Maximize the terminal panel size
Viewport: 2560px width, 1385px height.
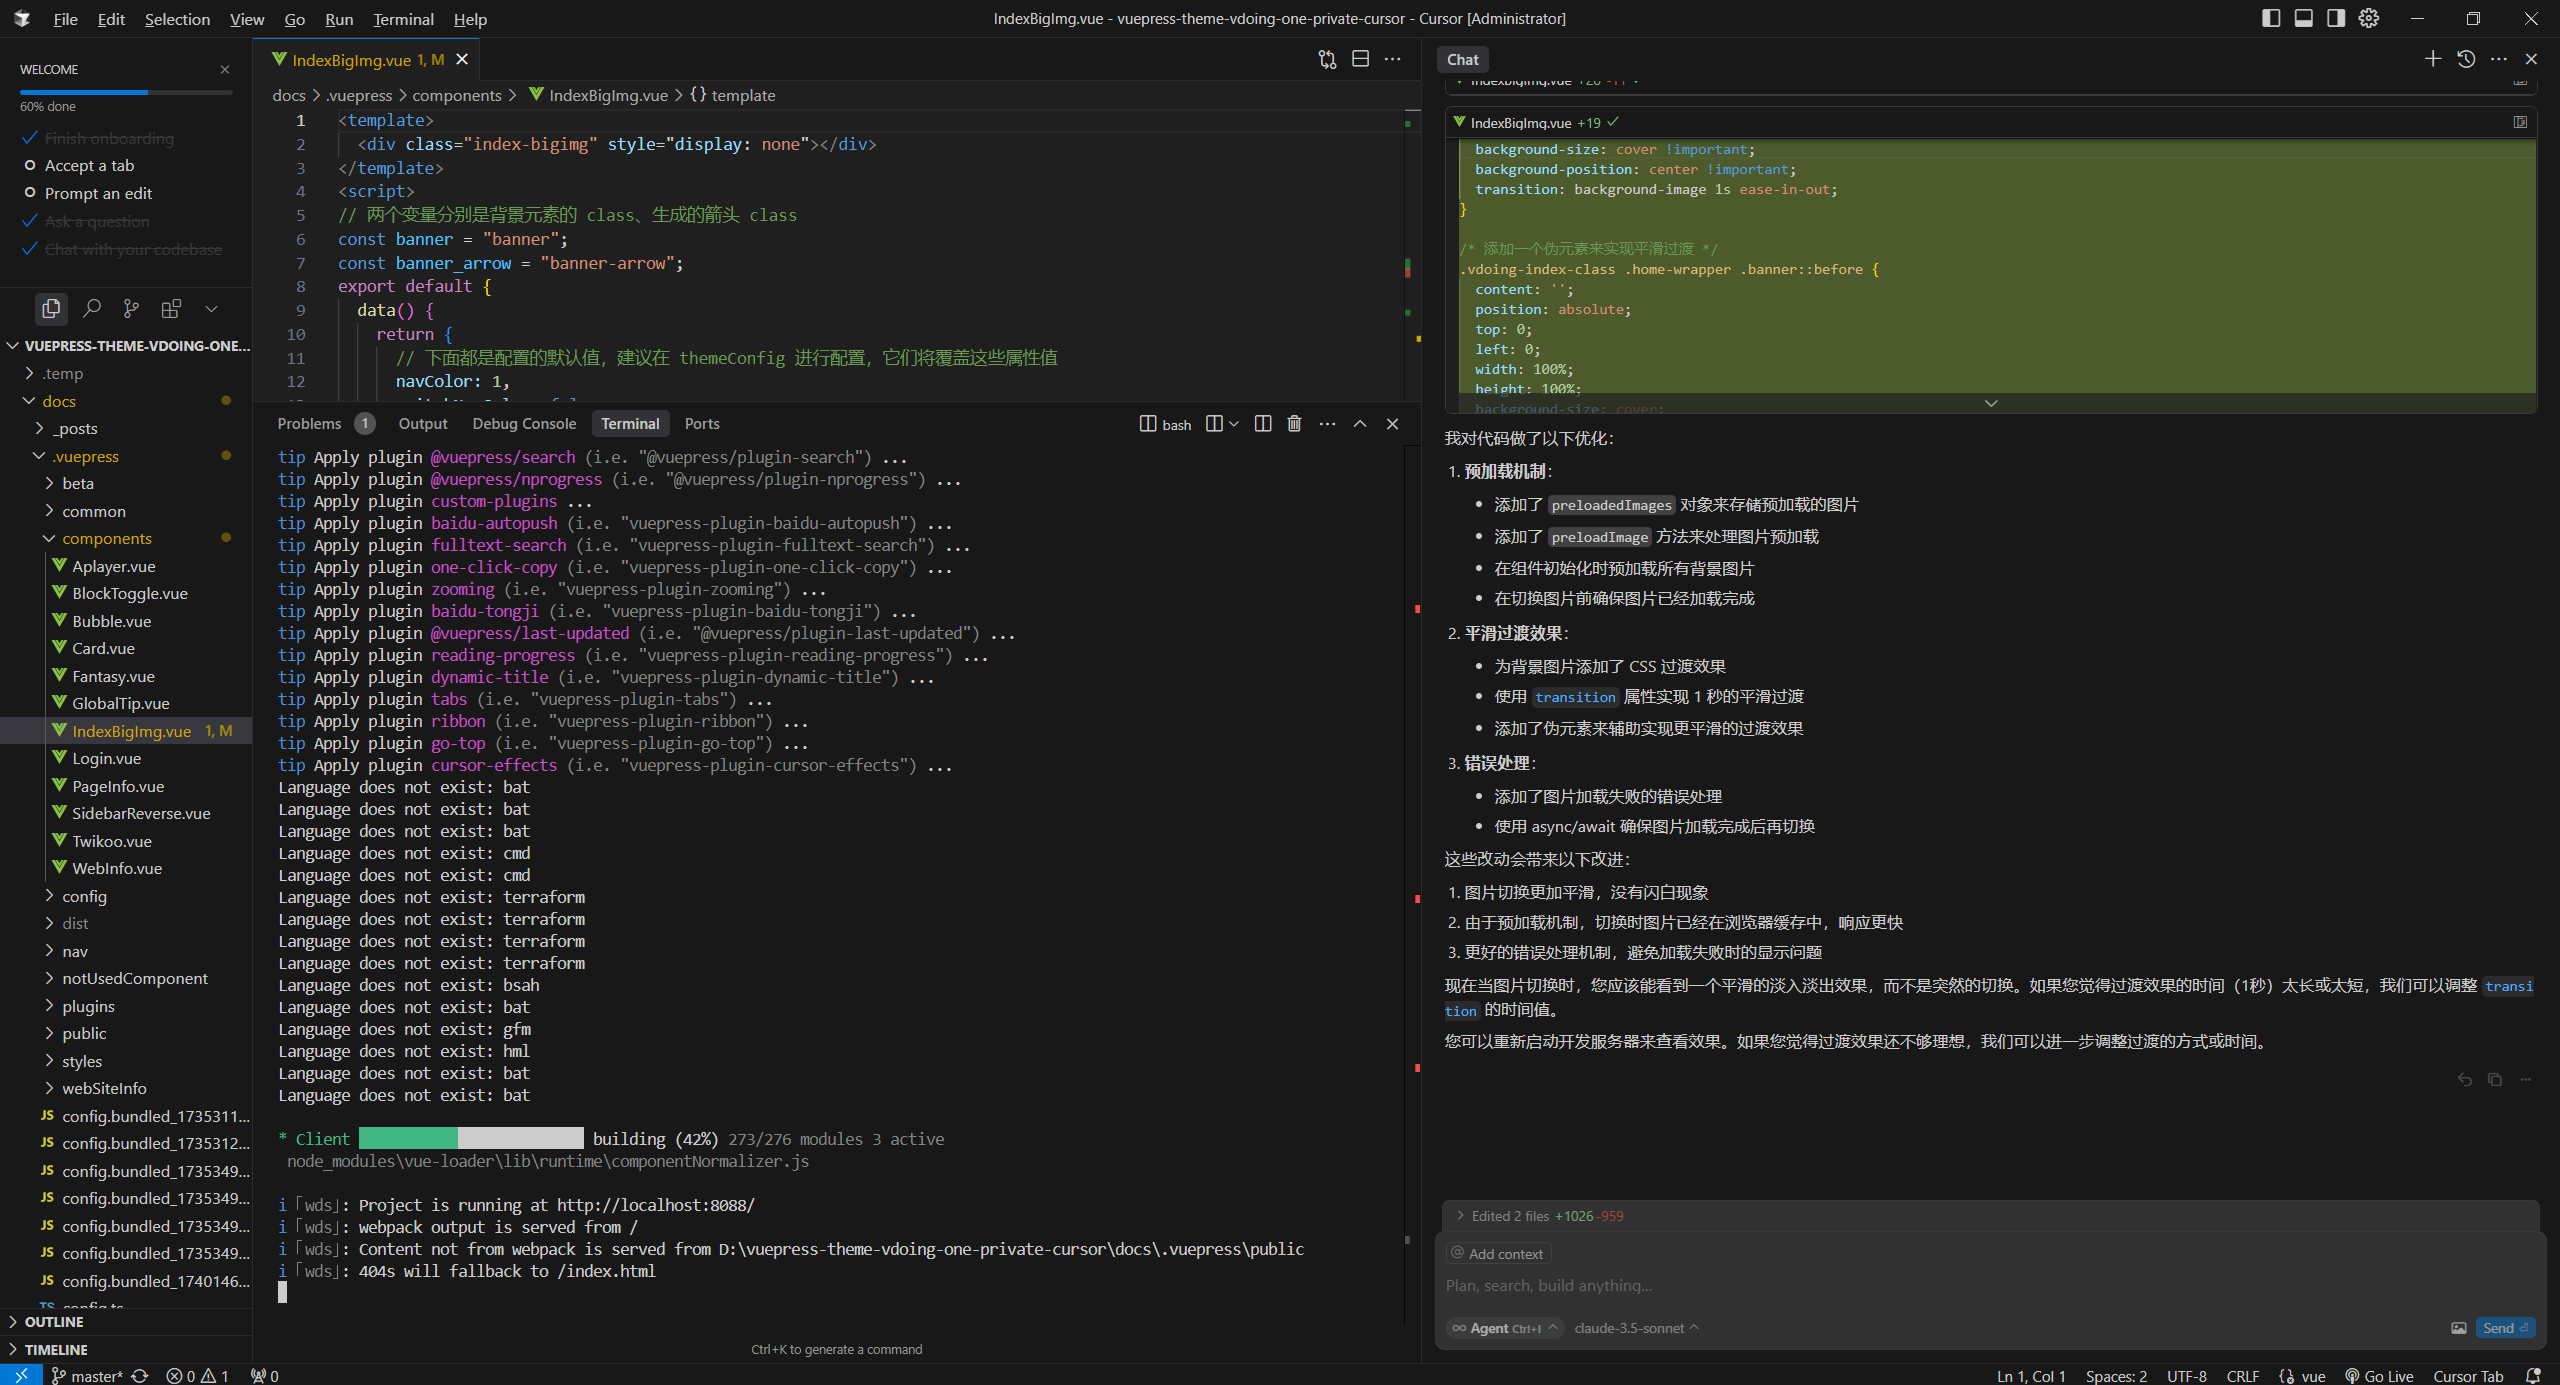tap(1360, 424)
